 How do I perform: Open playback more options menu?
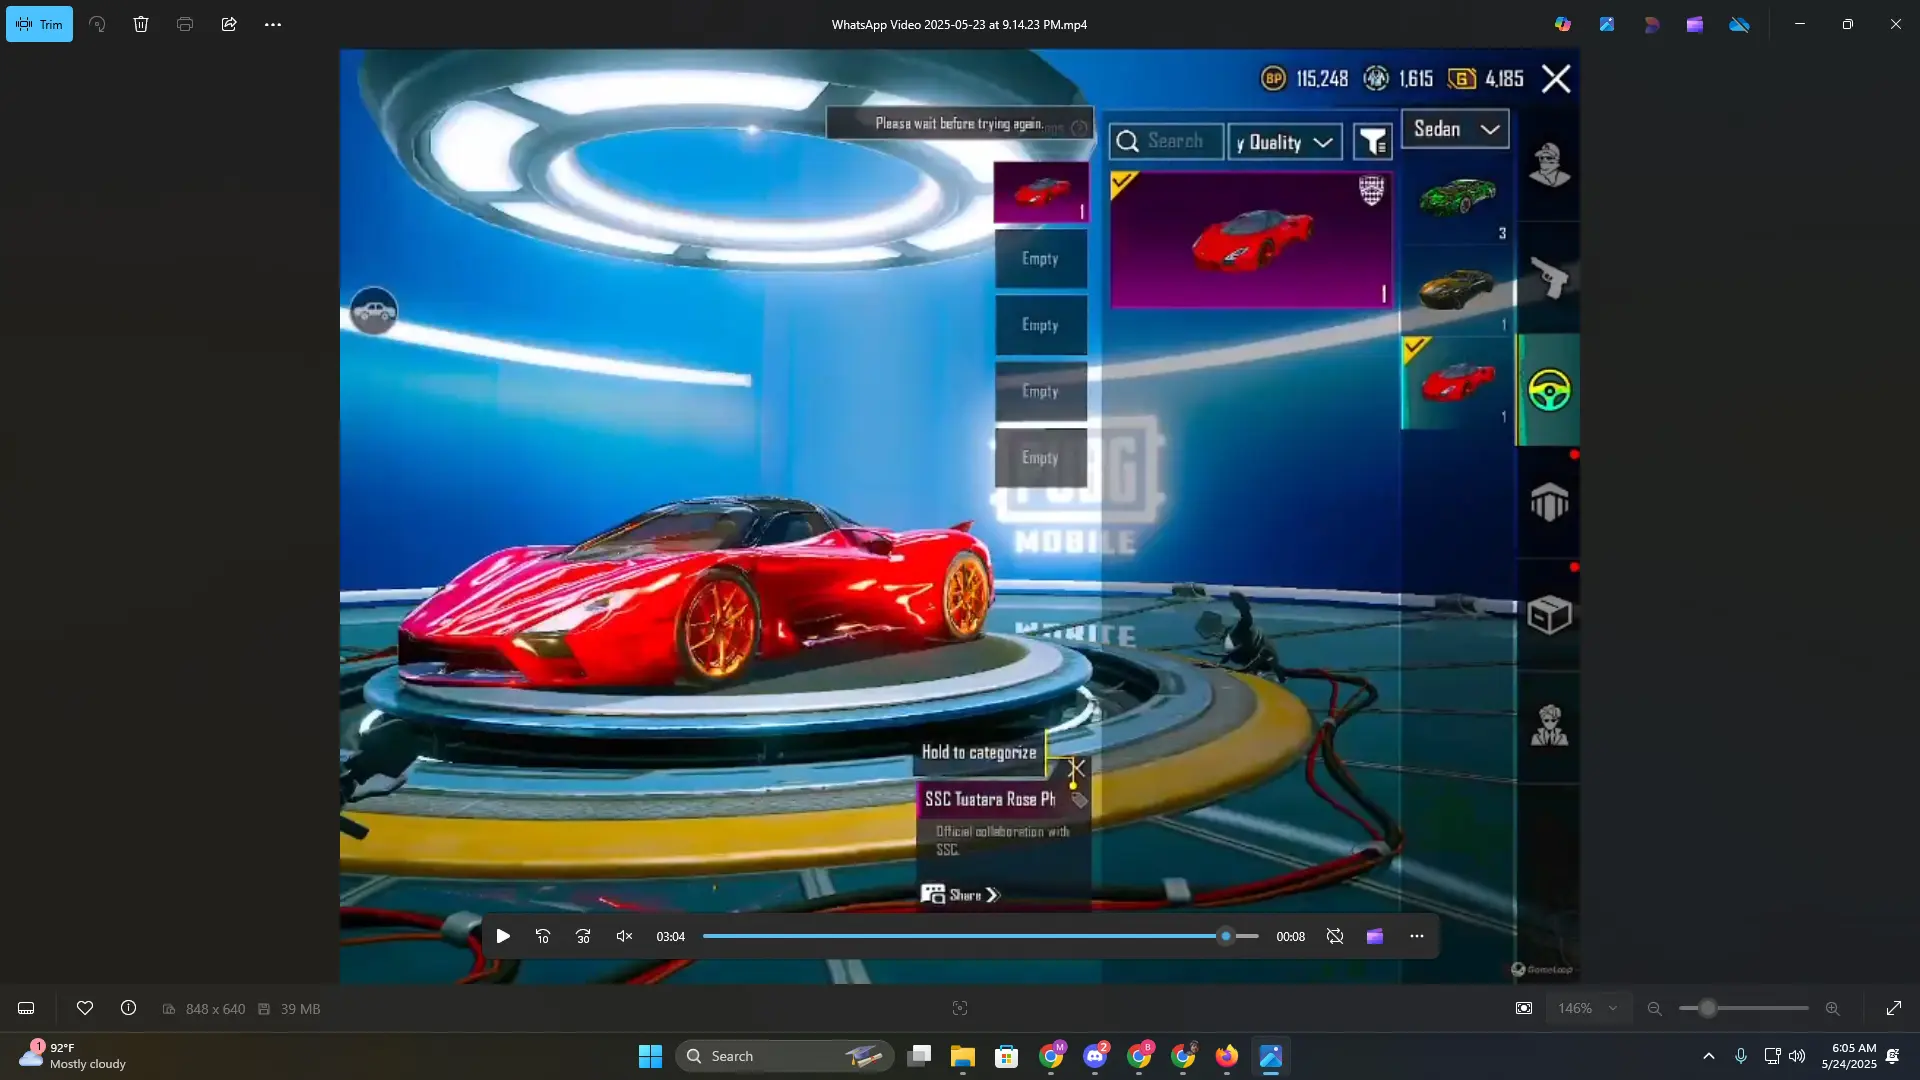(1417, 937)
